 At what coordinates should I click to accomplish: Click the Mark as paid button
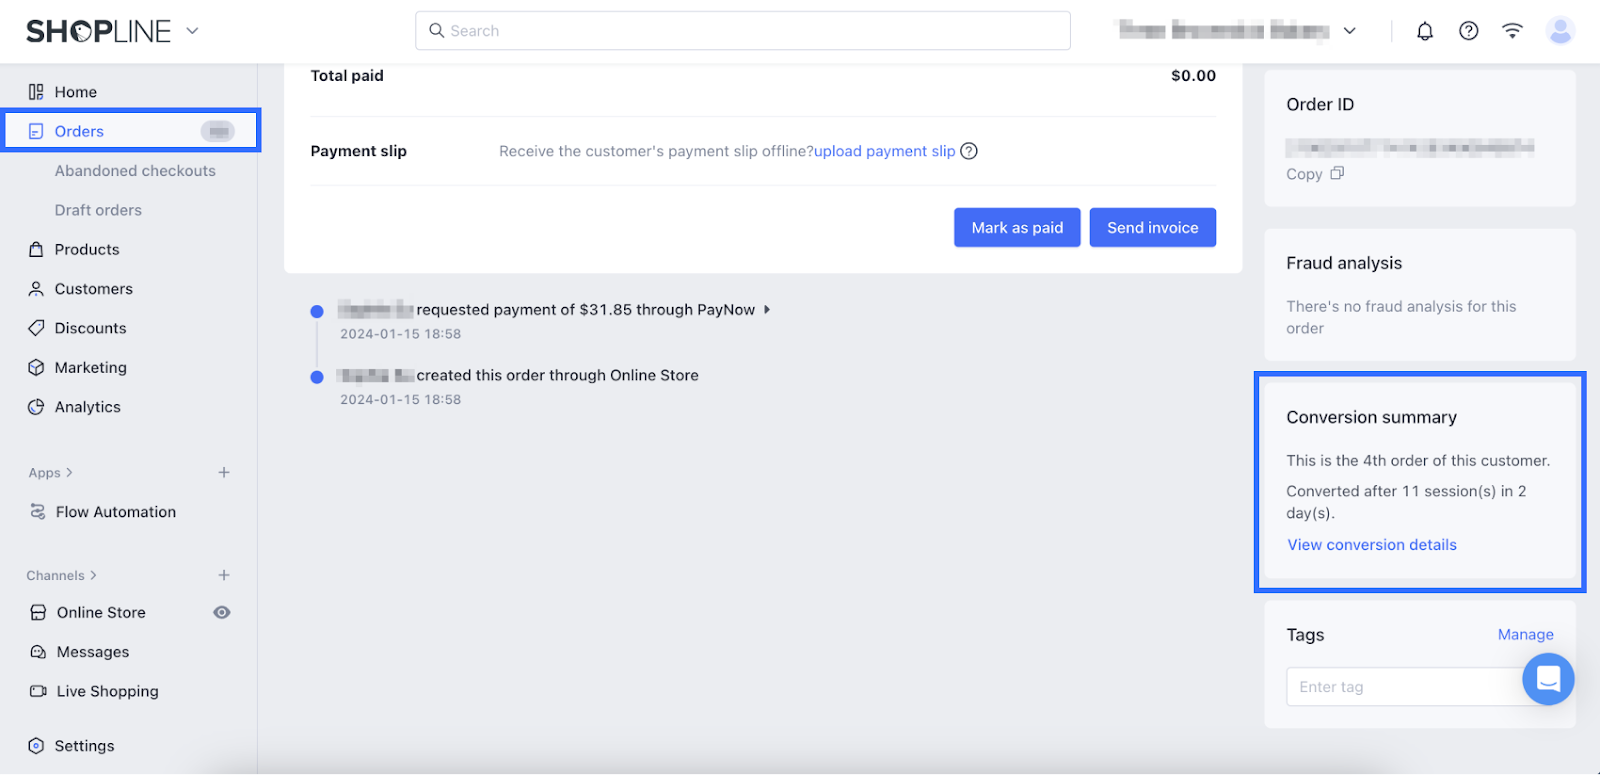pyautogui.click(x=1017, y=228)
